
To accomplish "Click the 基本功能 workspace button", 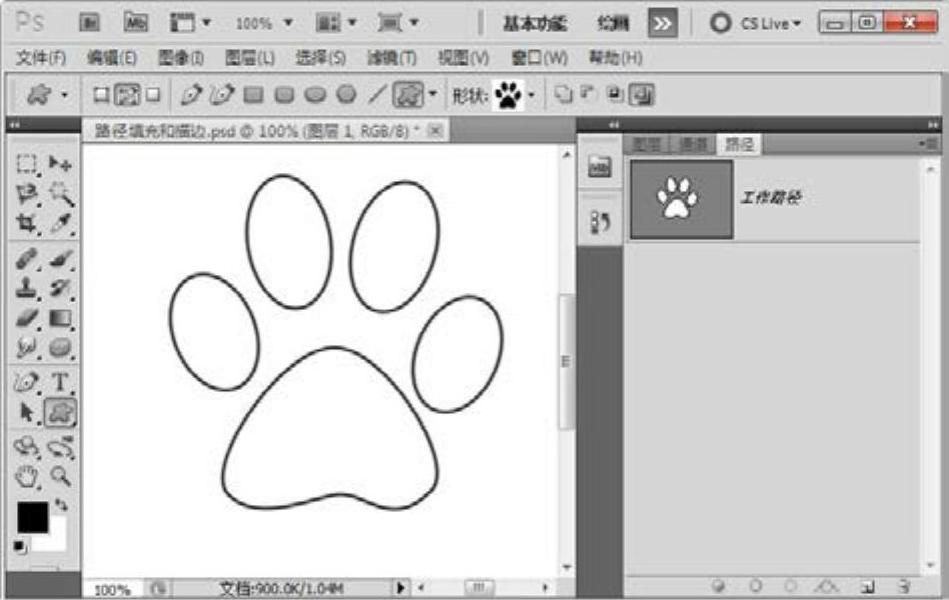I will click(534, 22).
